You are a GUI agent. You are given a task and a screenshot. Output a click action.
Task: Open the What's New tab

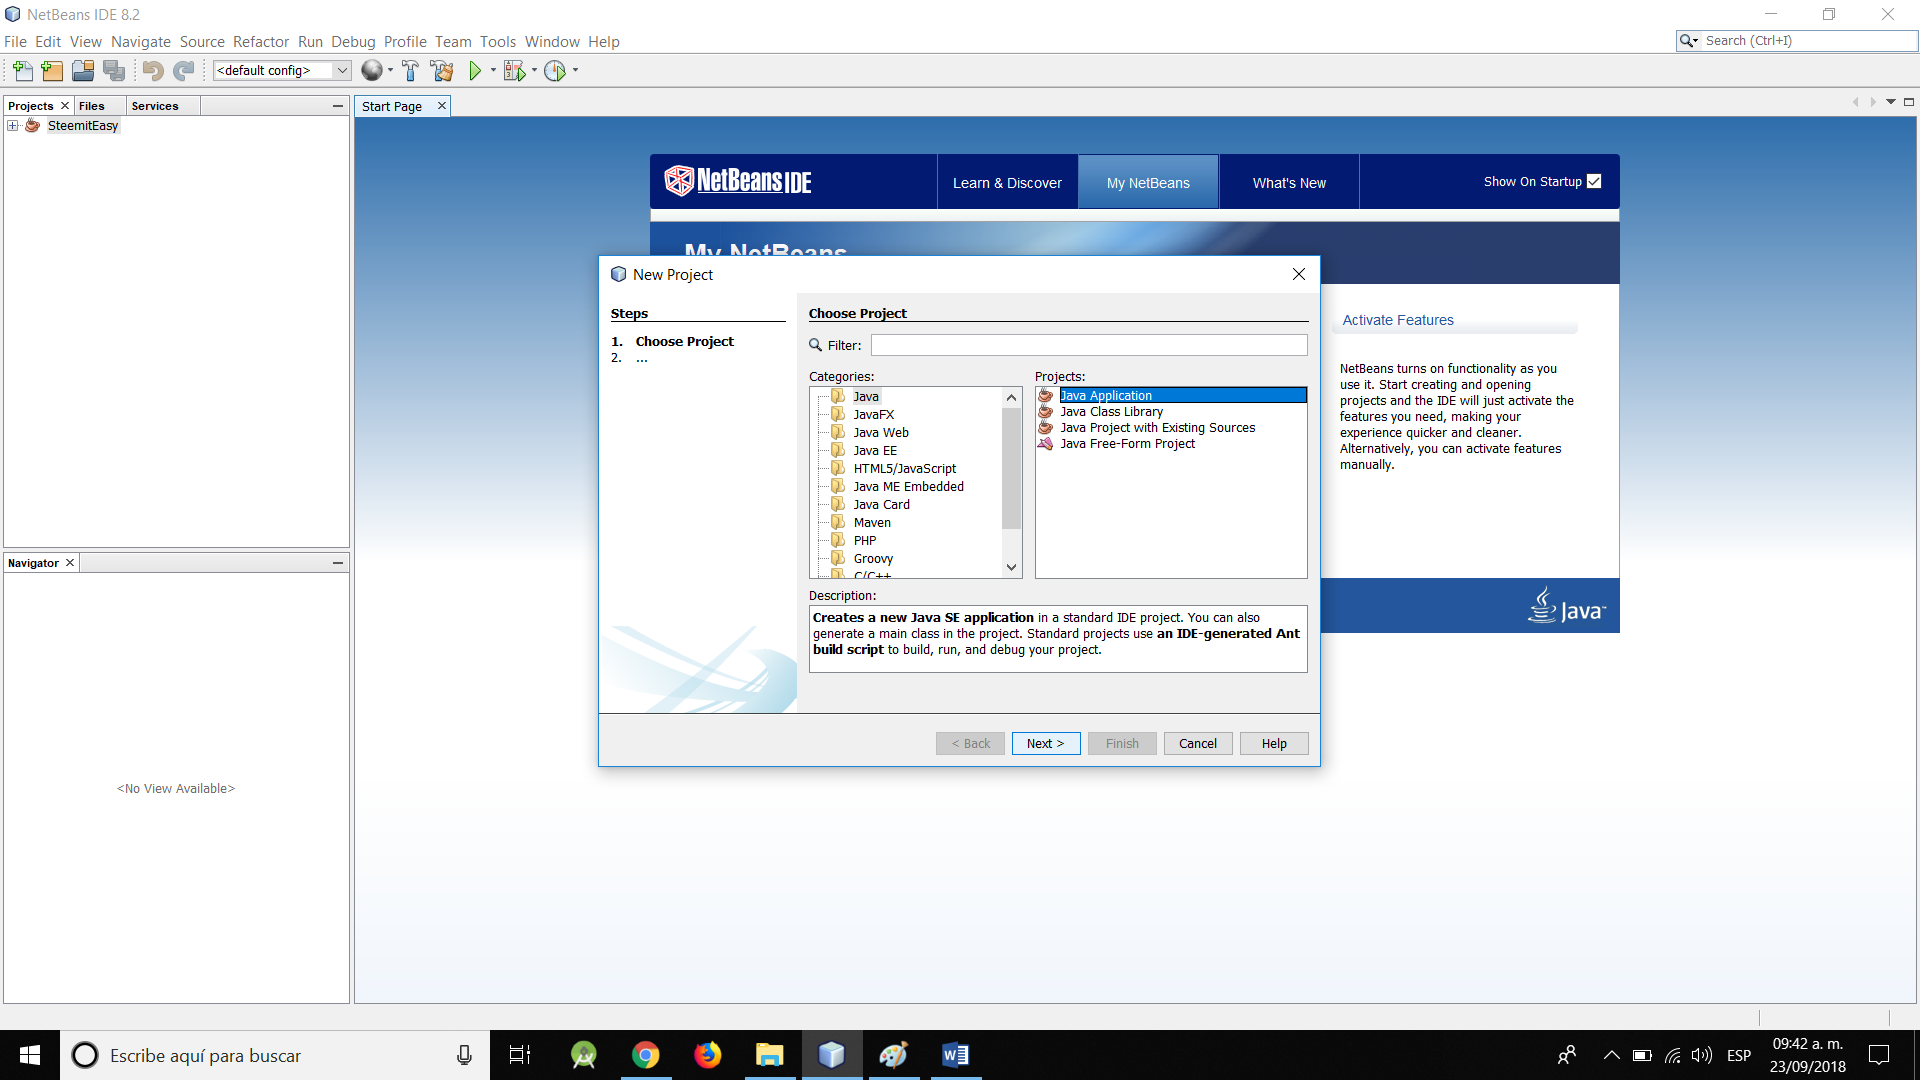coord(1289,182)
